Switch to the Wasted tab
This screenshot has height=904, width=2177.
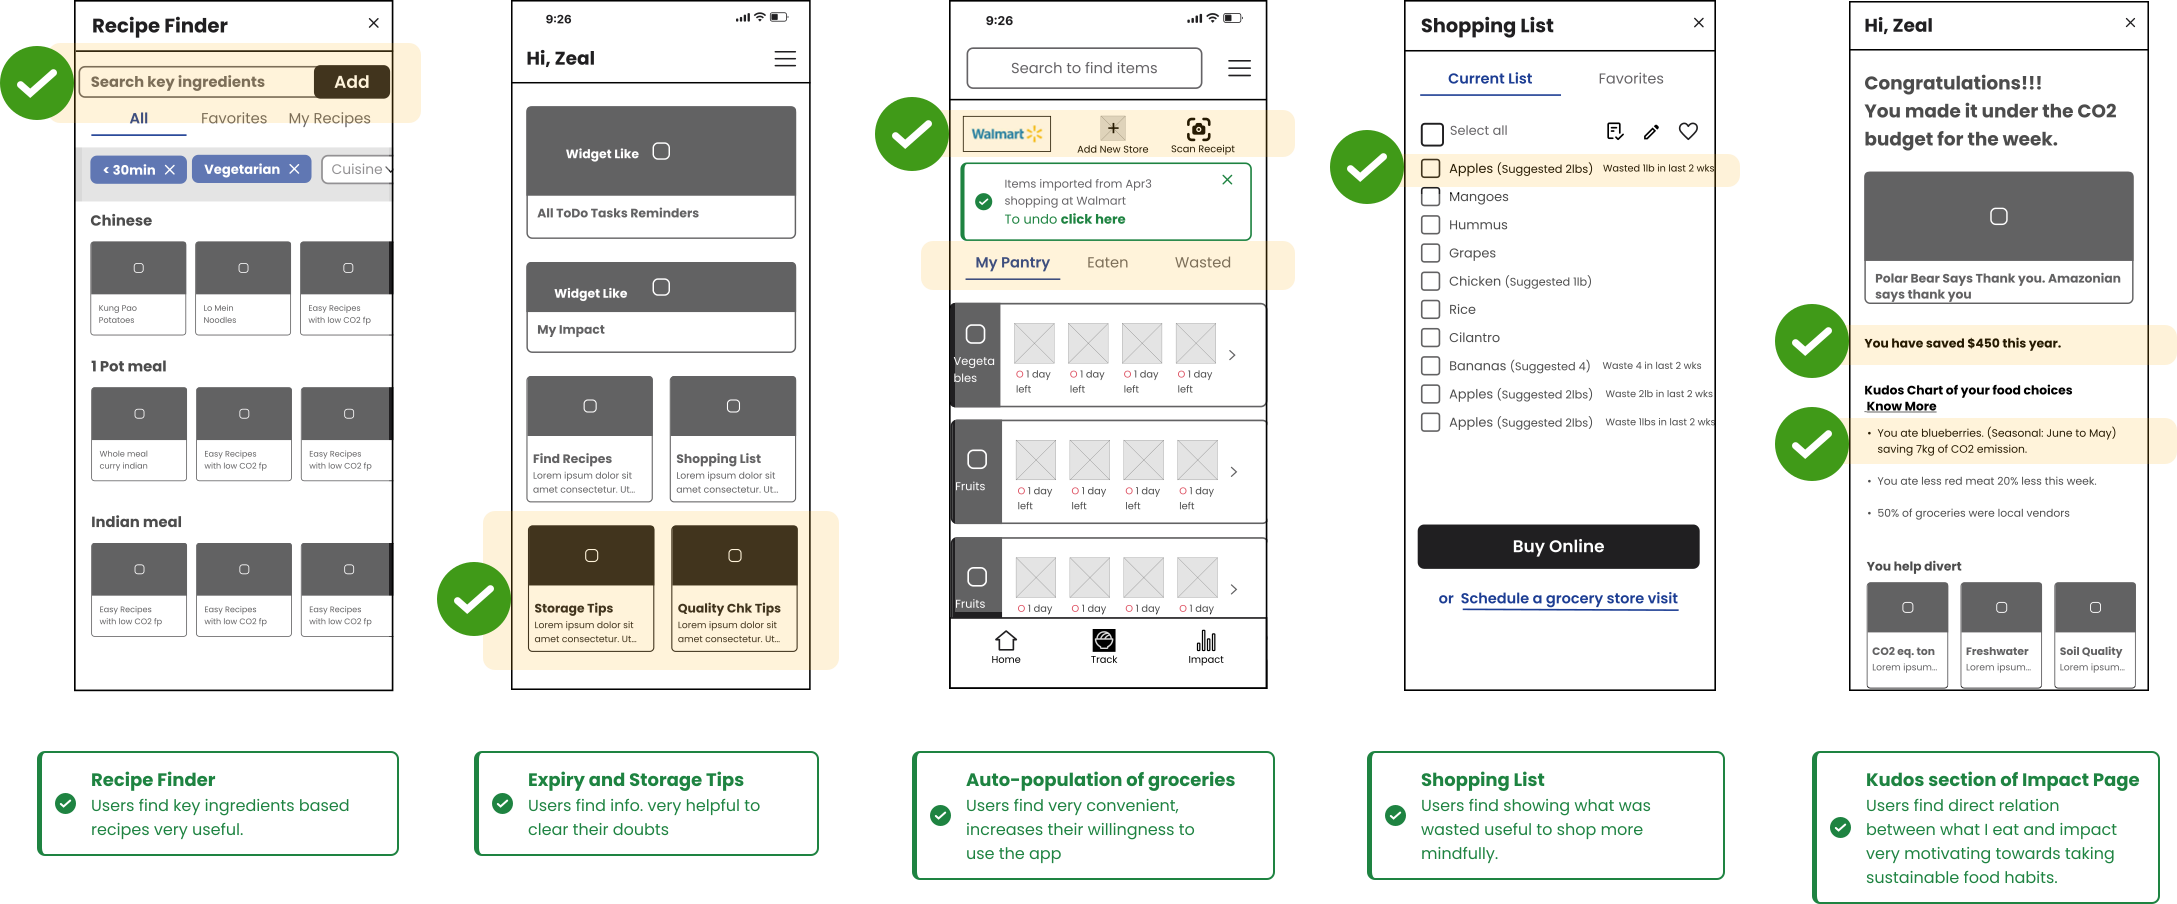click(1202, 262)
